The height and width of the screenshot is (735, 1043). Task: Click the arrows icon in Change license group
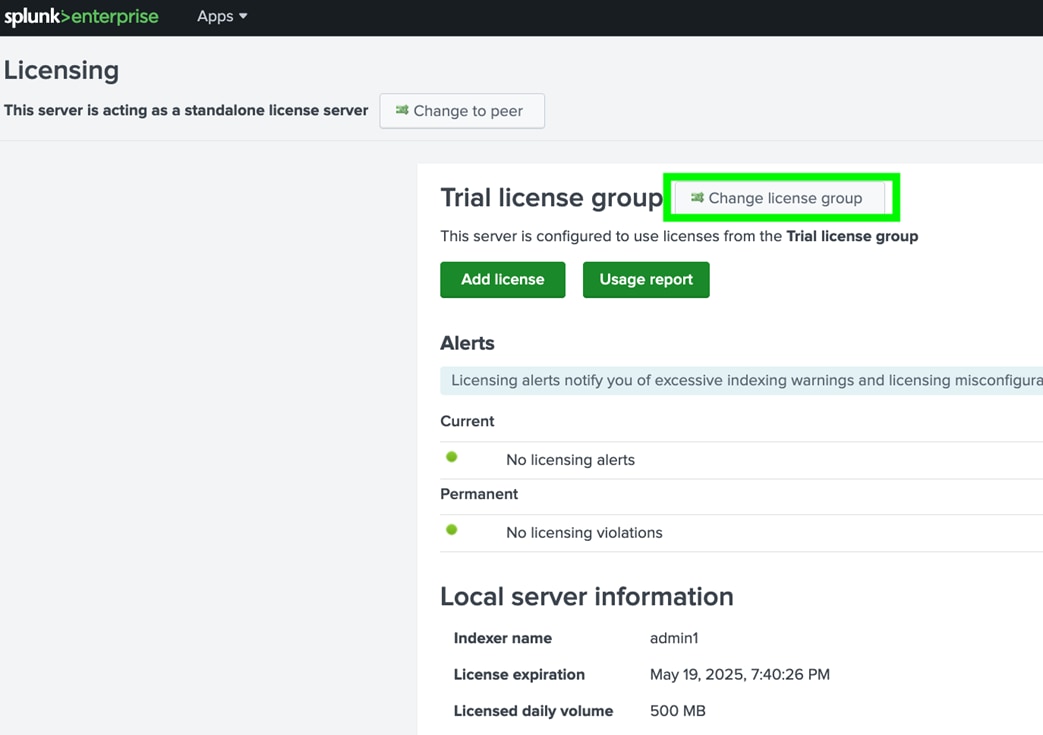pos(697,198)
